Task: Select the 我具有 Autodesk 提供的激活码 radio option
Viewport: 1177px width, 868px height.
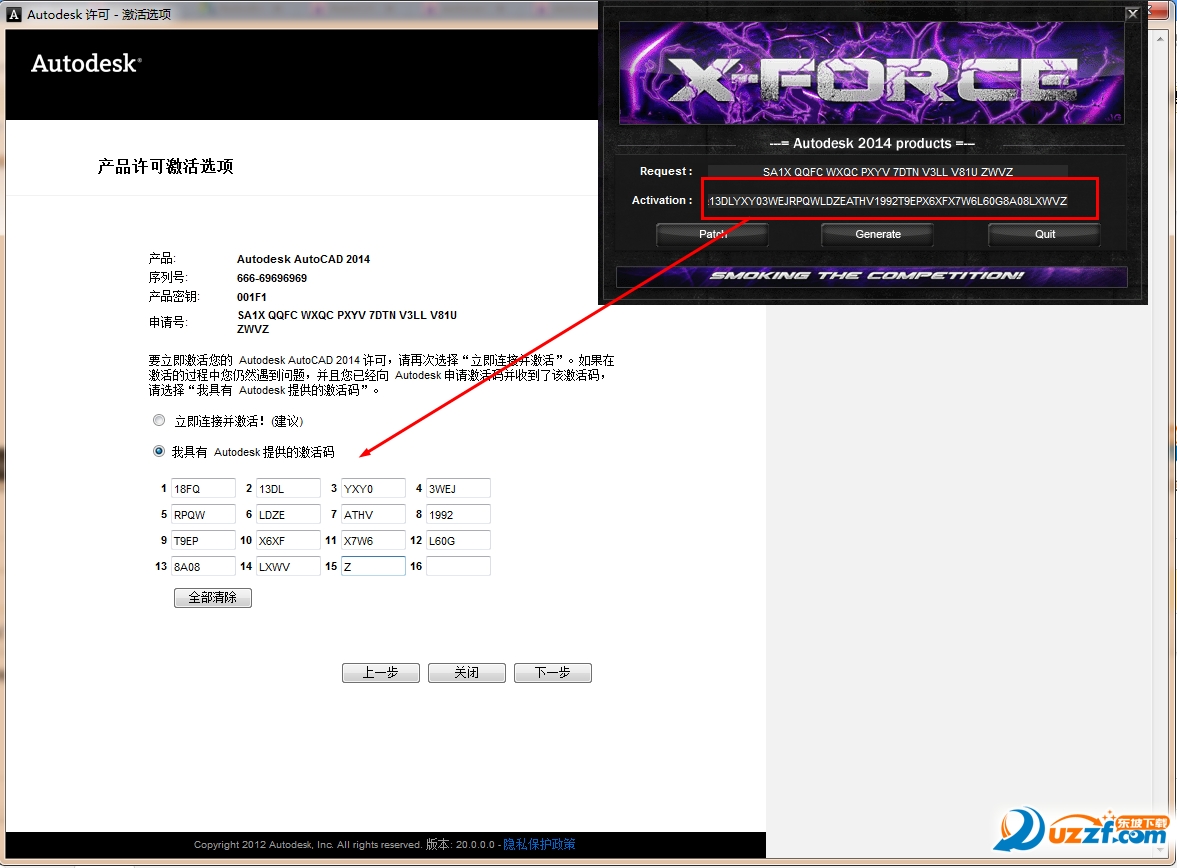Action: click(158, 451)
